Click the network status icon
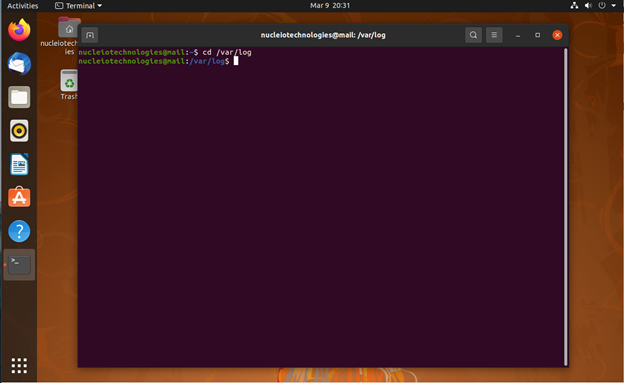 574,6
